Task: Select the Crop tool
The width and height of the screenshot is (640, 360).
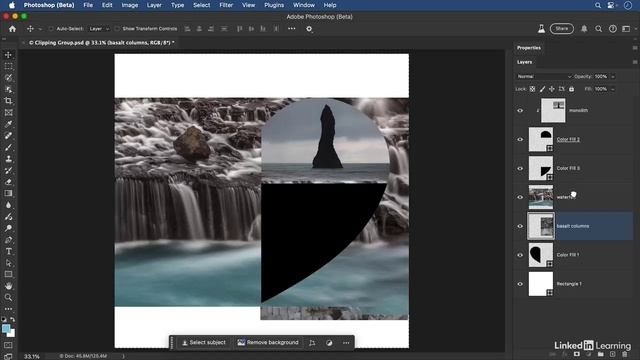Action: pos(8,101)
